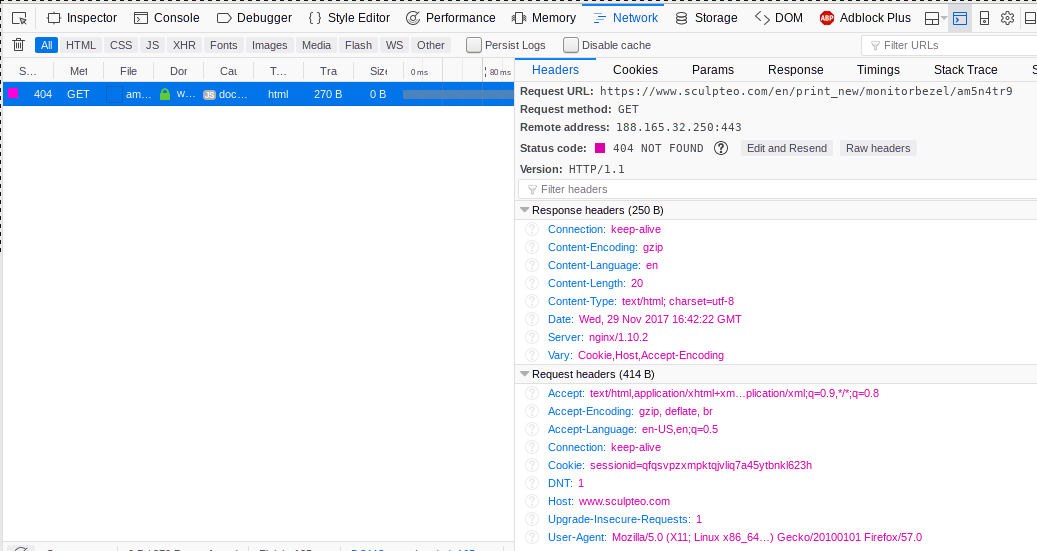Select the 404 GET request row

(259, 94)
